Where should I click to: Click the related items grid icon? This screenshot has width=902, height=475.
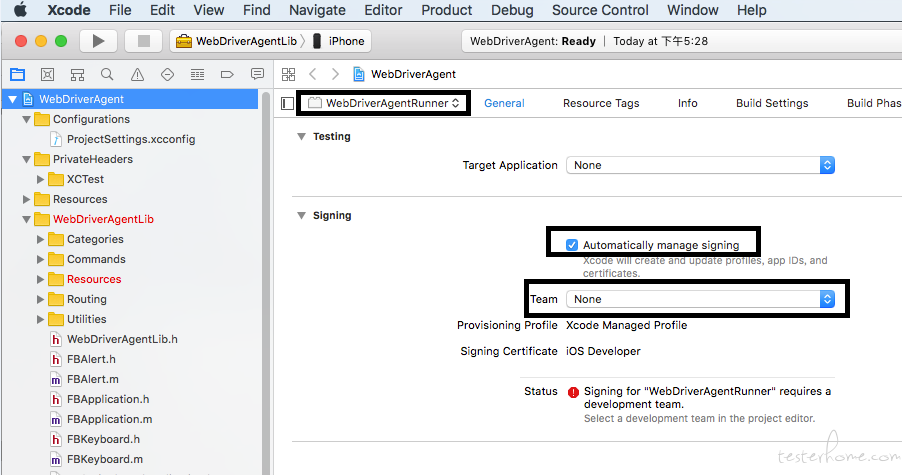288,74
